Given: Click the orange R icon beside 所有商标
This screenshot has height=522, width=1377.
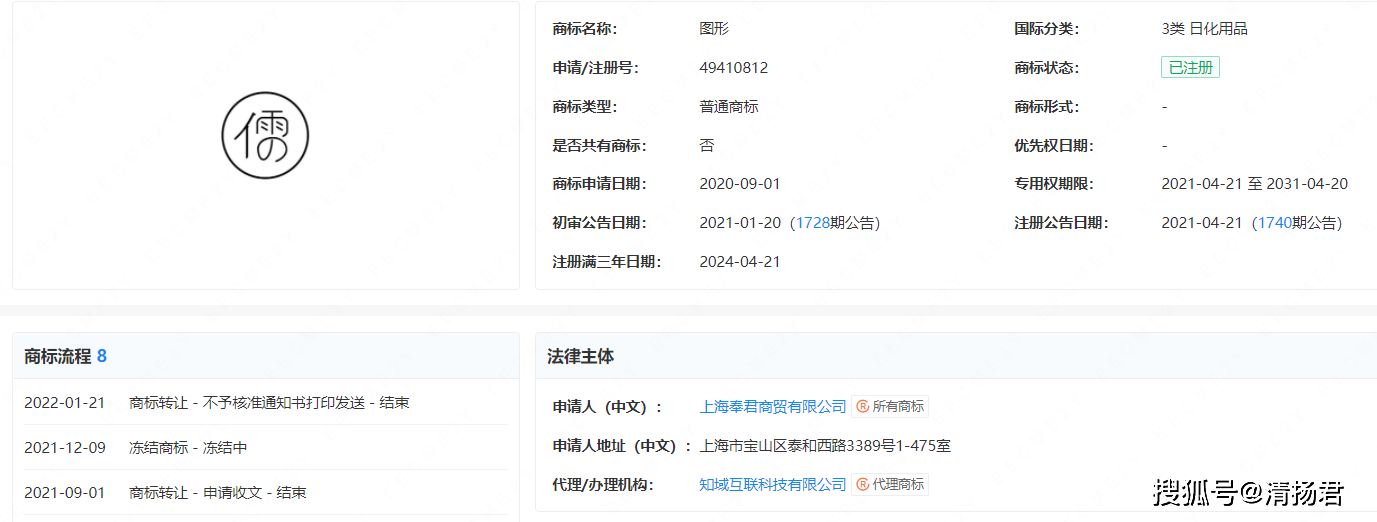Looking at the screenshot, I should coord(862,407).
